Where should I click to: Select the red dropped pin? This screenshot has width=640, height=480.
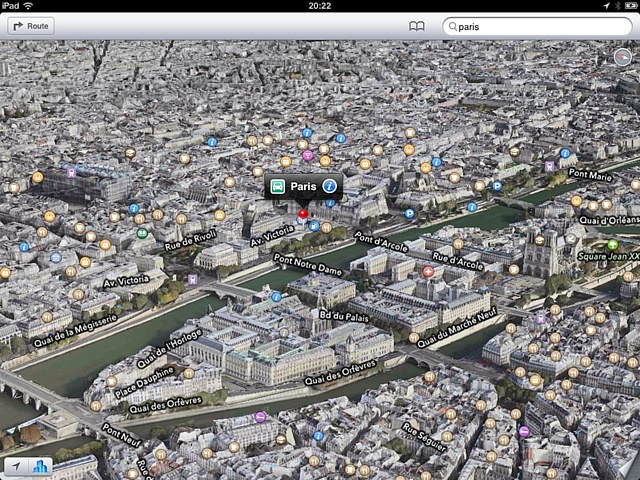(303, 214)
